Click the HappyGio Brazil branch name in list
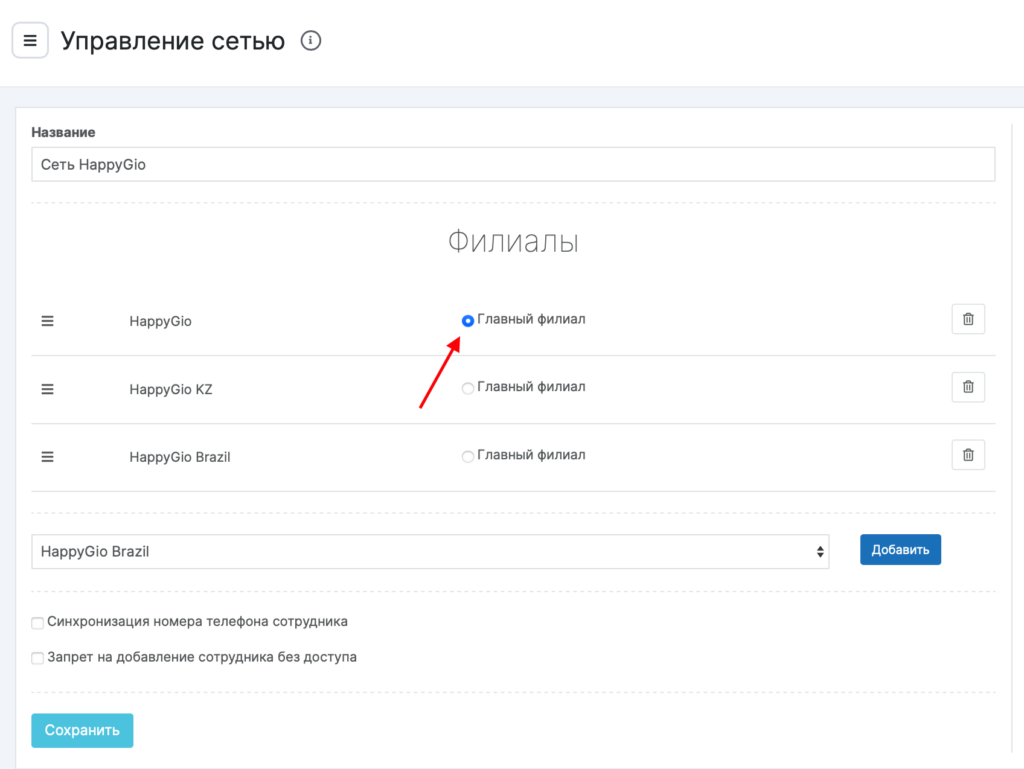Viewport: 1024px width, 769px height. (180, 457)
